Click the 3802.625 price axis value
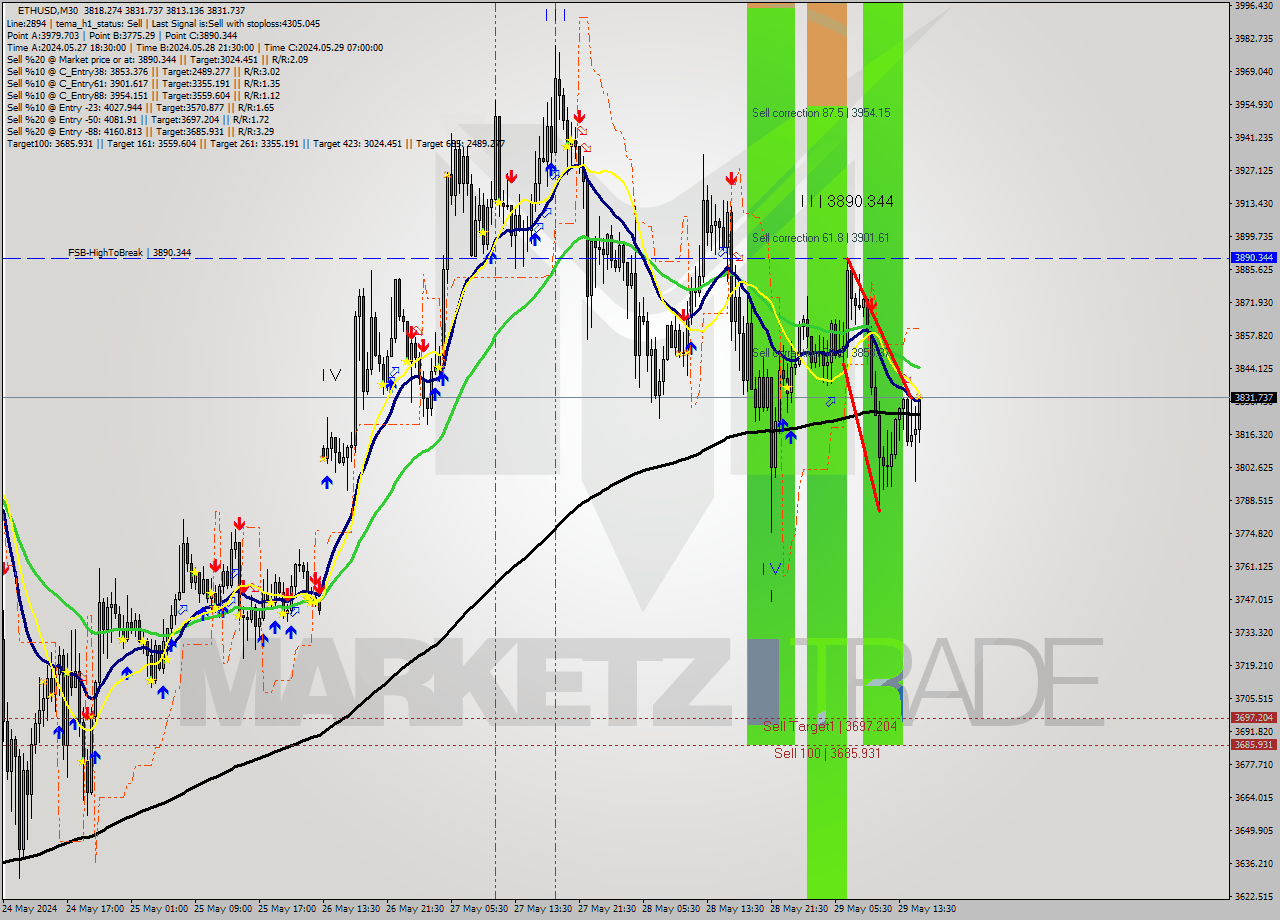Screen dimensions: 1280x920 click(x=1254, y=468)
